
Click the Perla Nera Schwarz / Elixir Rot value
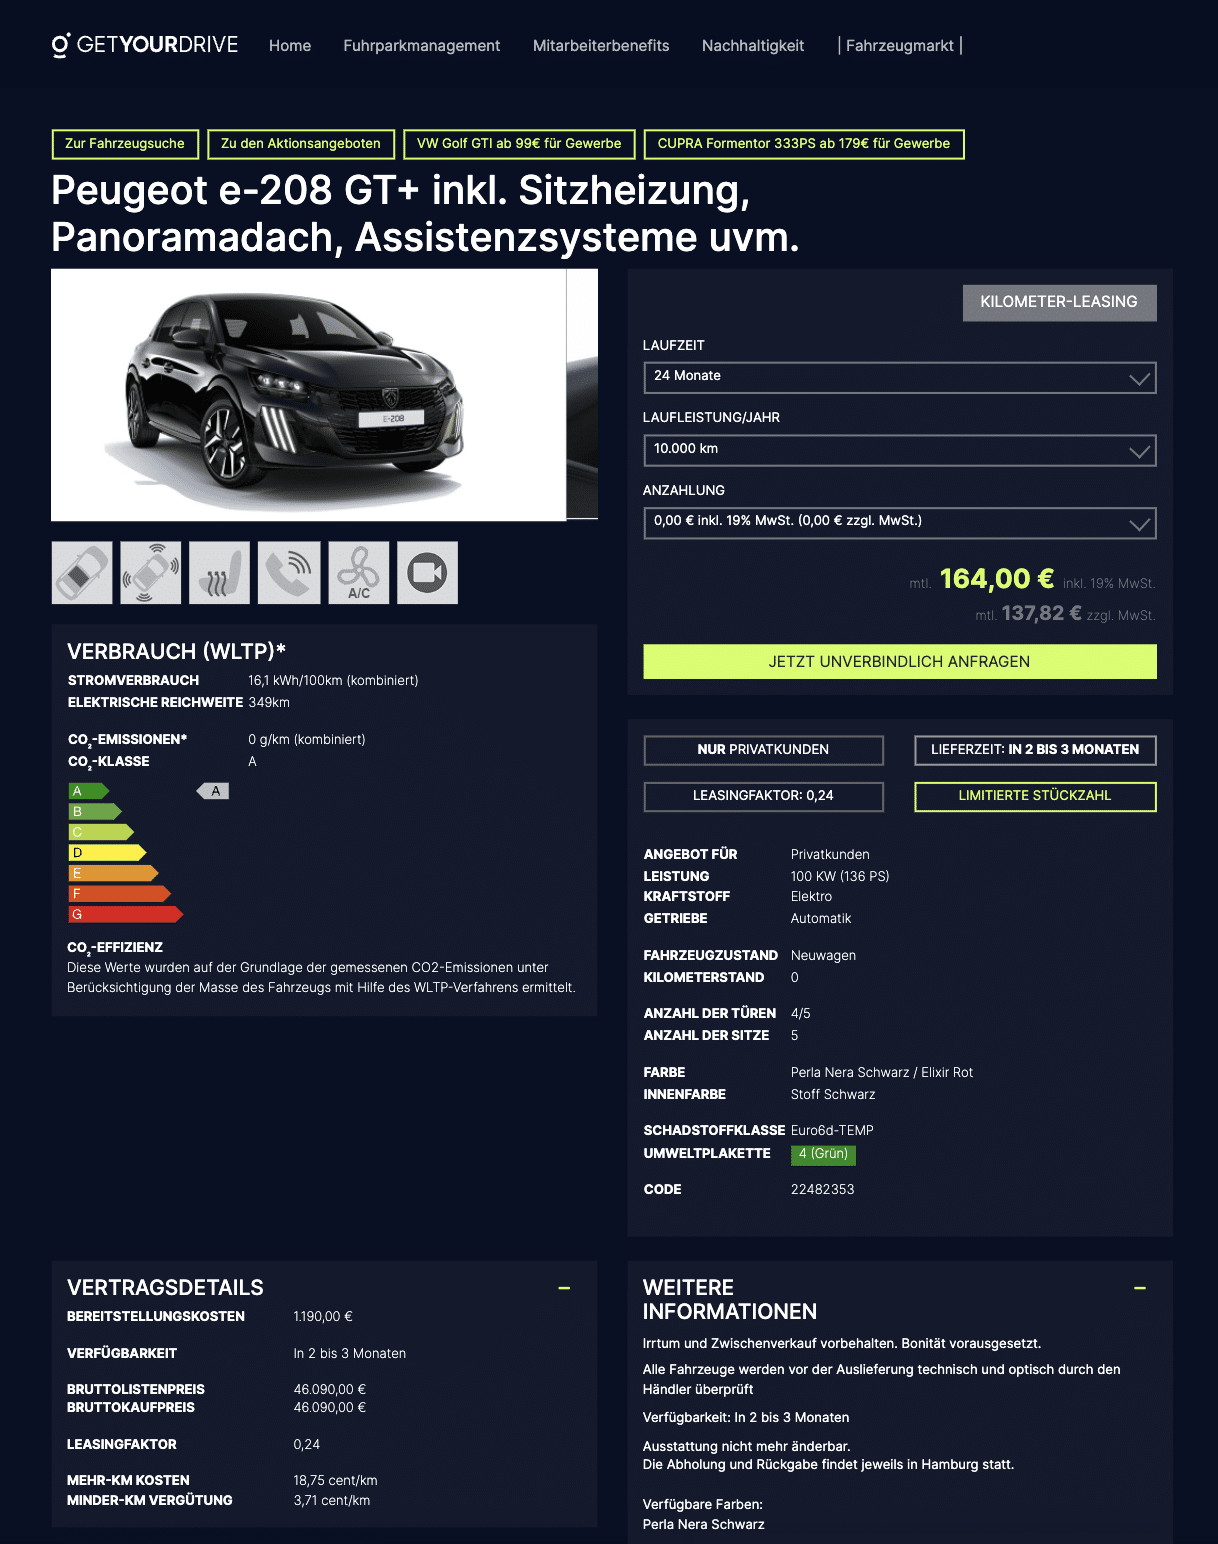click(882, 1073)
